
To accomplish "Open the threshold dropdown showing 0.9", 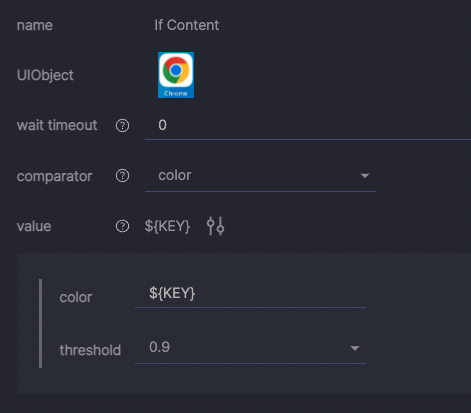I will [250, 348].
